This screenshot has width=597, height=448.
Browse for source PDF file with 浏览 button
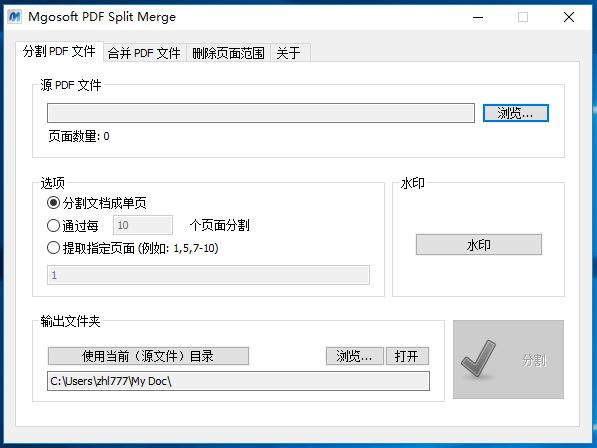click(516, 113)
